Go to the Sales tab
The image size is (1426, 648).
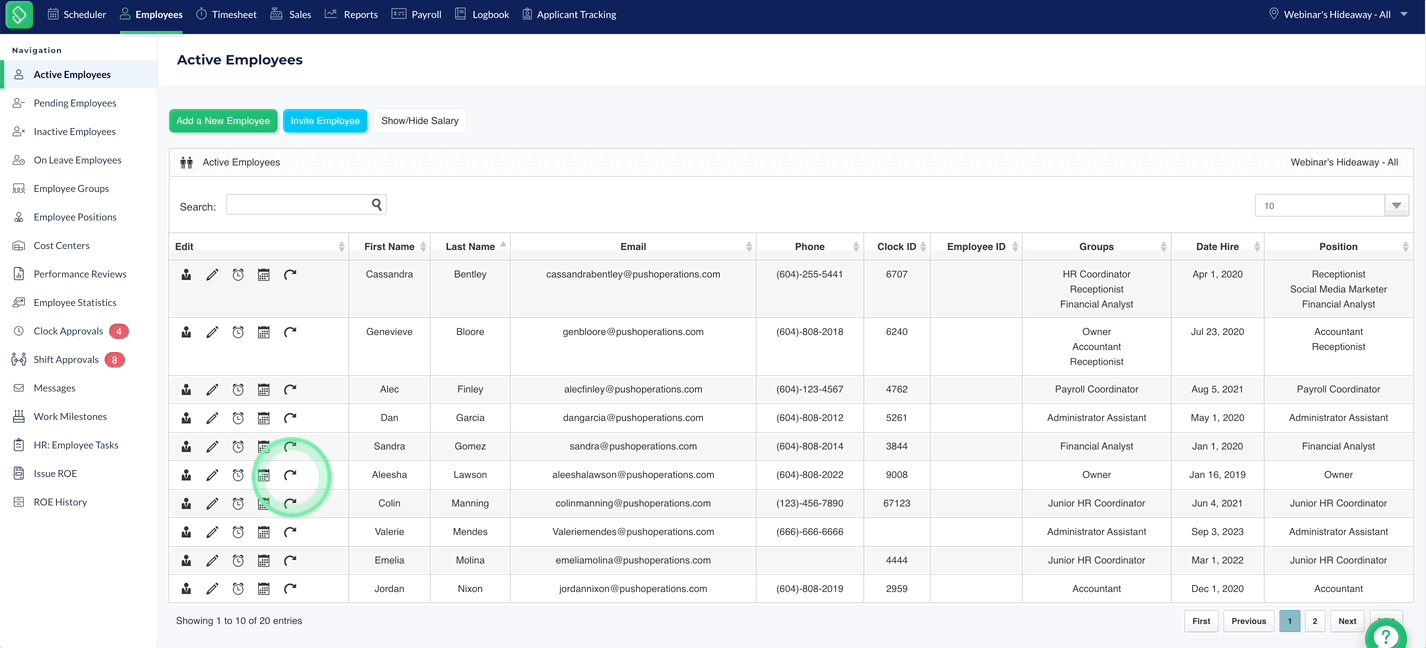(x=291, y=15)
